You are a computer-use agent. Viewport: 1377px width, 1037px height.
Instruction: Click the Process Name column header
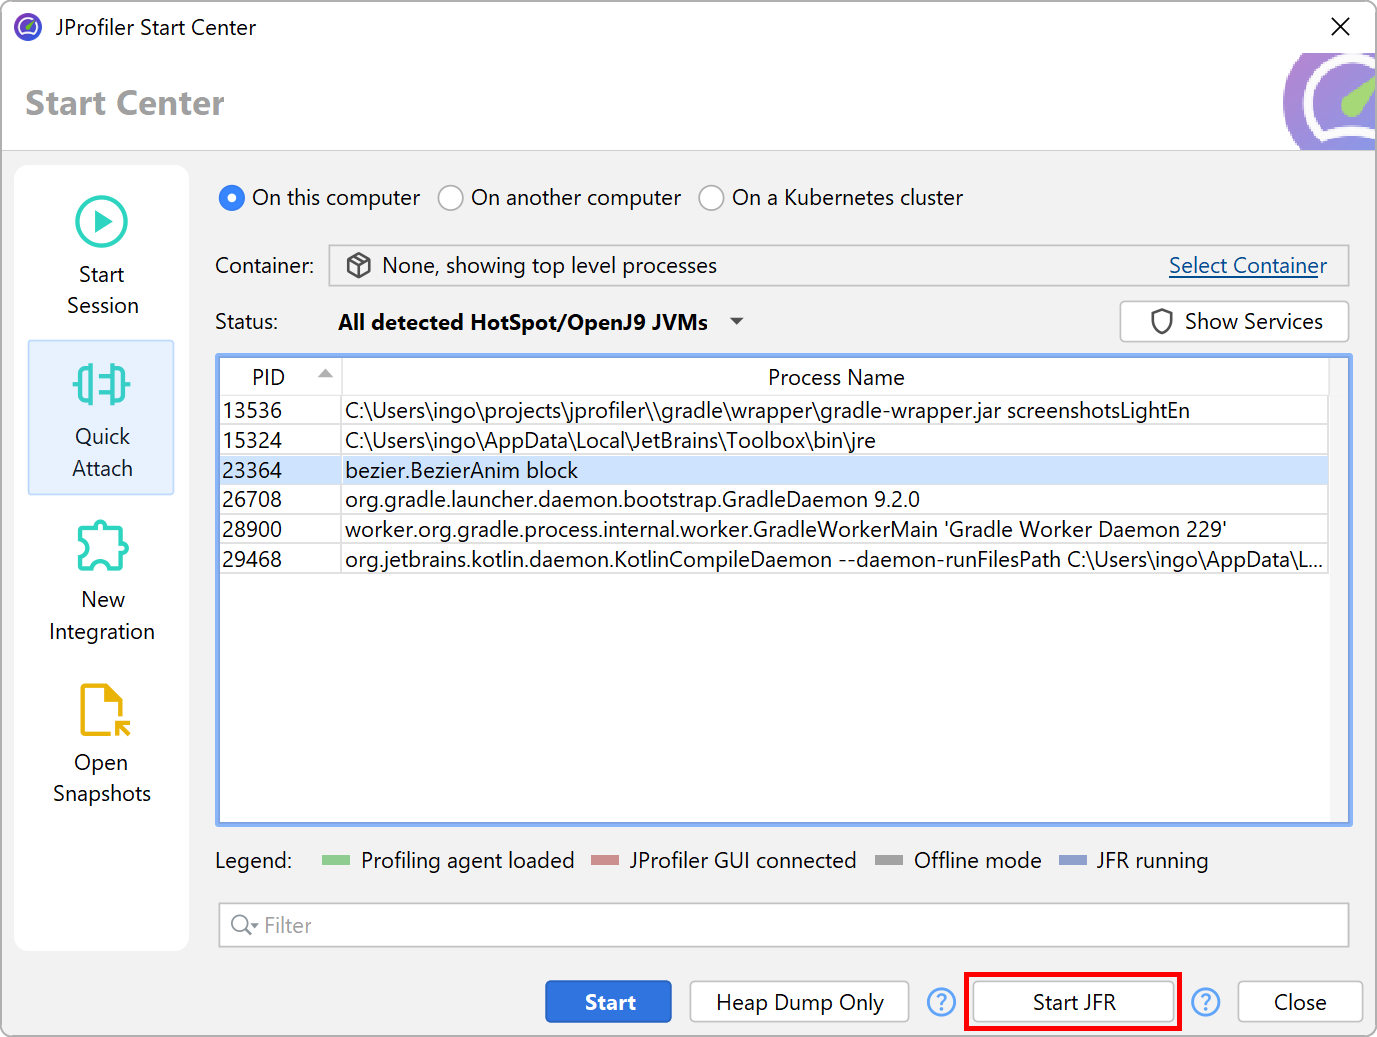pyautogui.click(x=835, y=377)
